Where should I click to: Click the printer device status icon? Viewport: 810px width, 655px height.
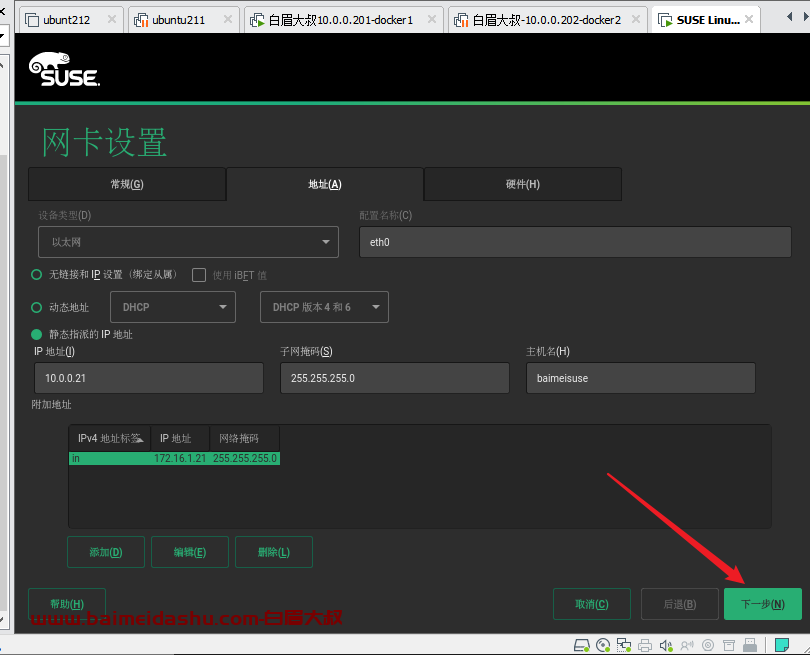(645, 645)
